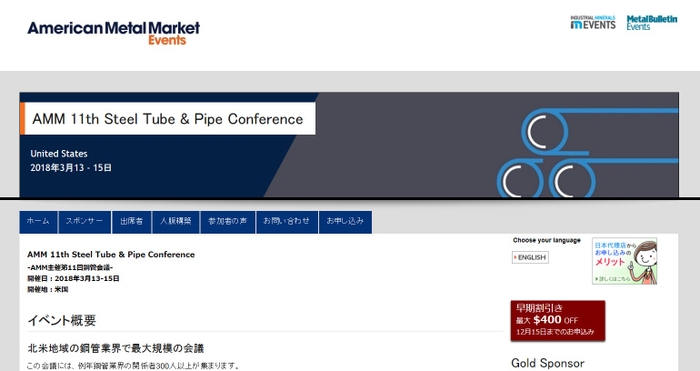Switch language to ENGLISH

[x=530, y=258]
